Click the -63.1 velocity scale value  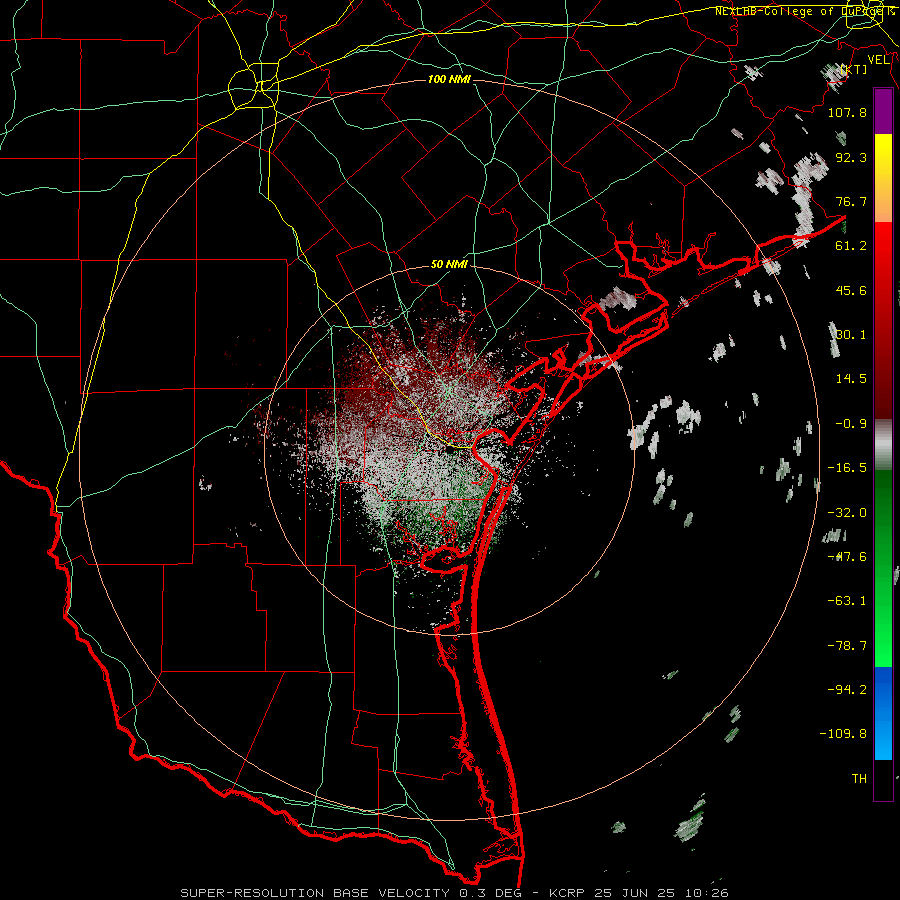pyautogui.click(x=847, y=601)
